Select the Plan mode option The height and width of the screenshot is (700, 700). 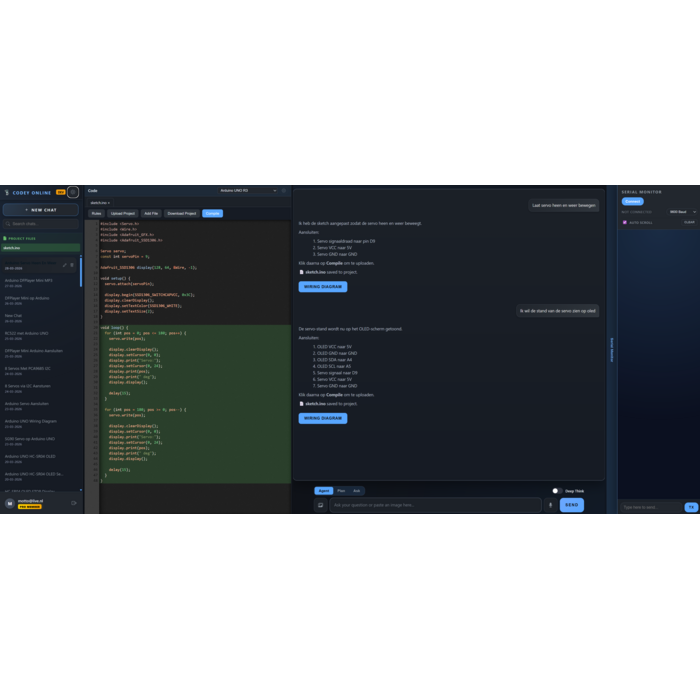point(341,491)
